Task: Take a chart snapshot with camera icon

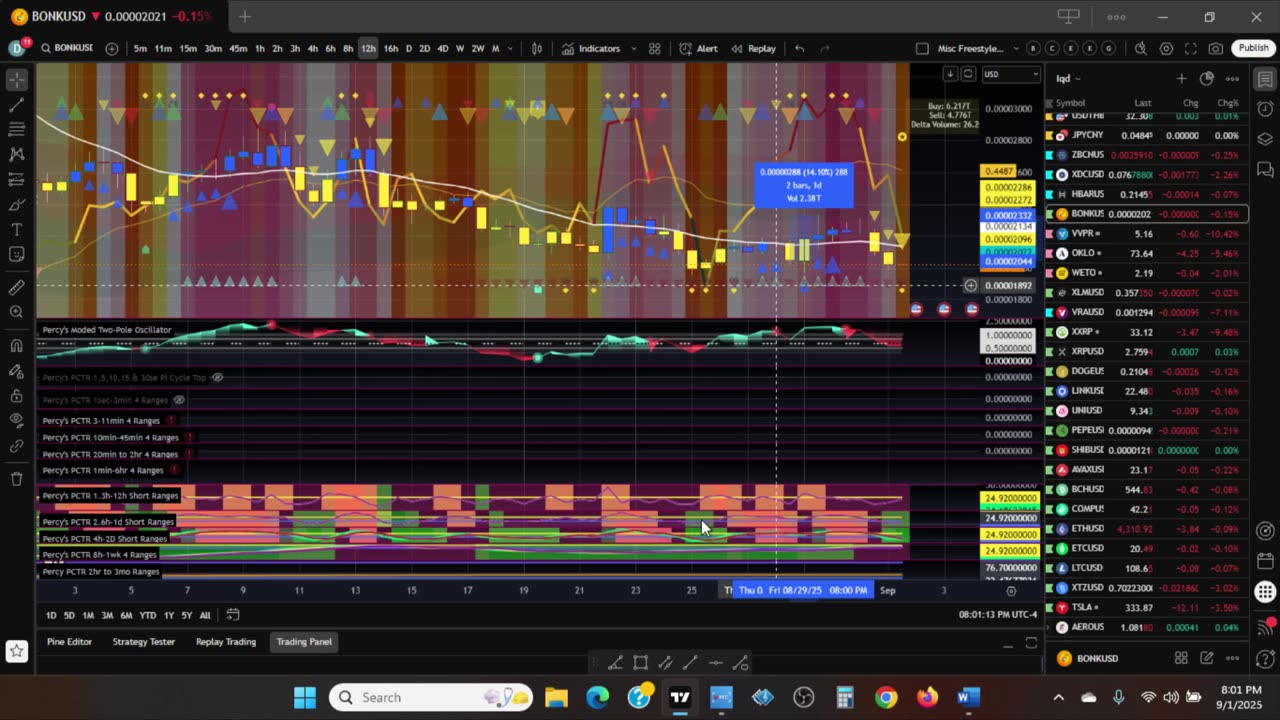Action: pos(1215,48)
